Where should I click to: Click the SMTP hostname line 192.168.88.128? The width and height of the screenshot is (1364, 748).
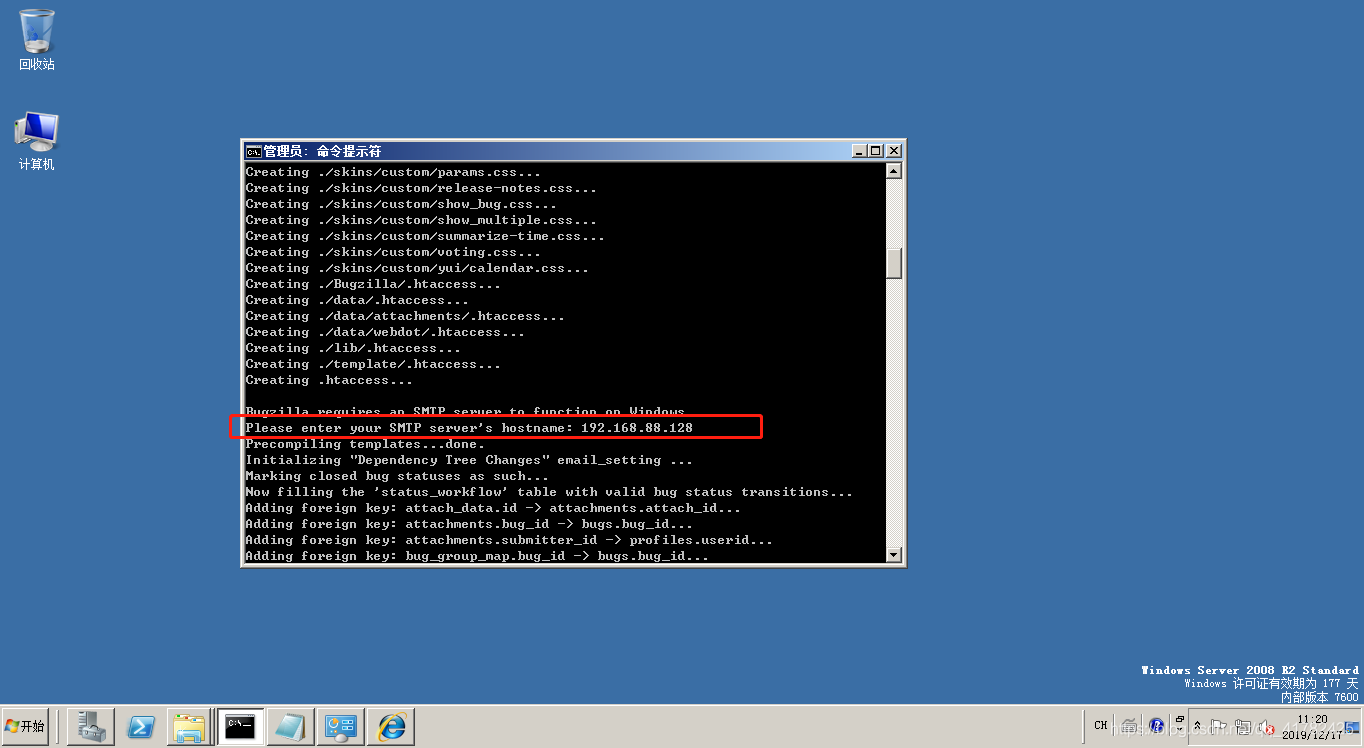pyautogui.click(x=469, y=428)
